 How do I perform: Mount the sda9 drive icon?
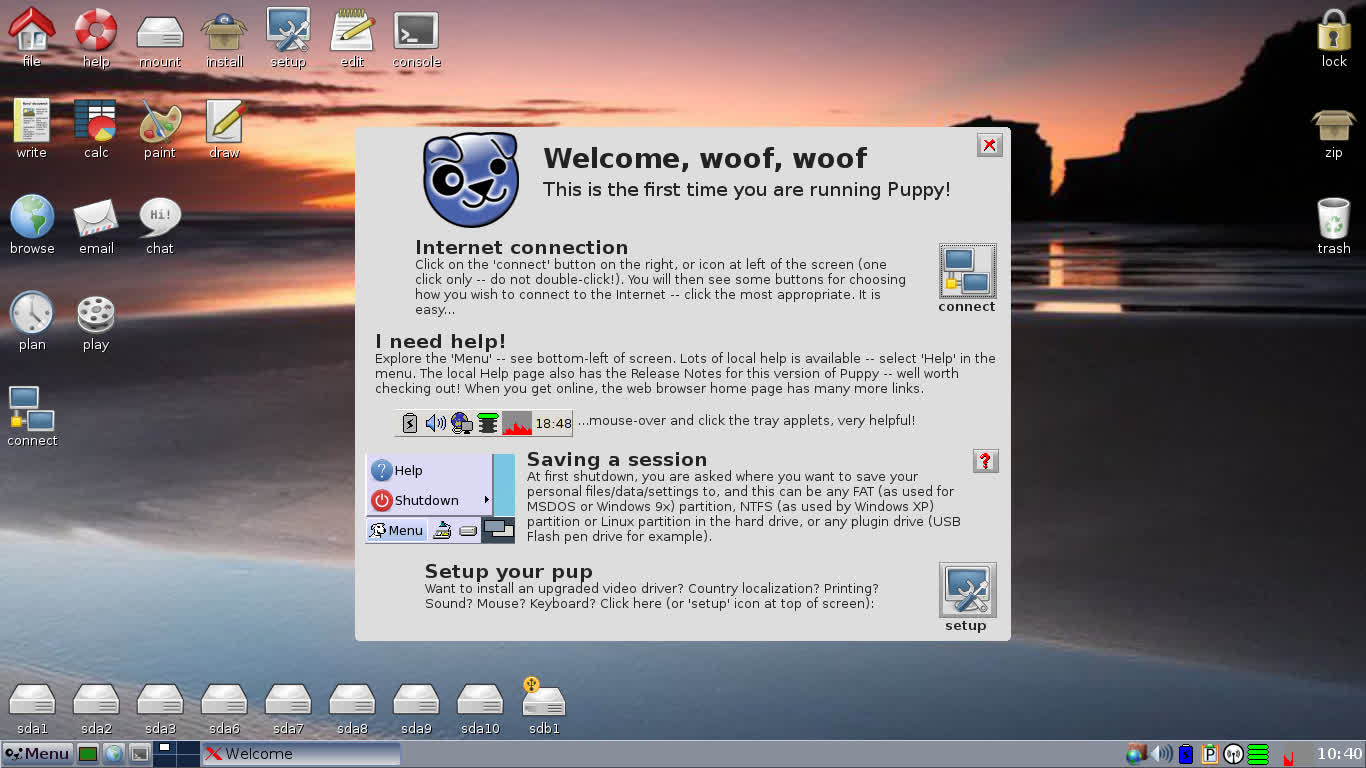(x=416, y=699)
